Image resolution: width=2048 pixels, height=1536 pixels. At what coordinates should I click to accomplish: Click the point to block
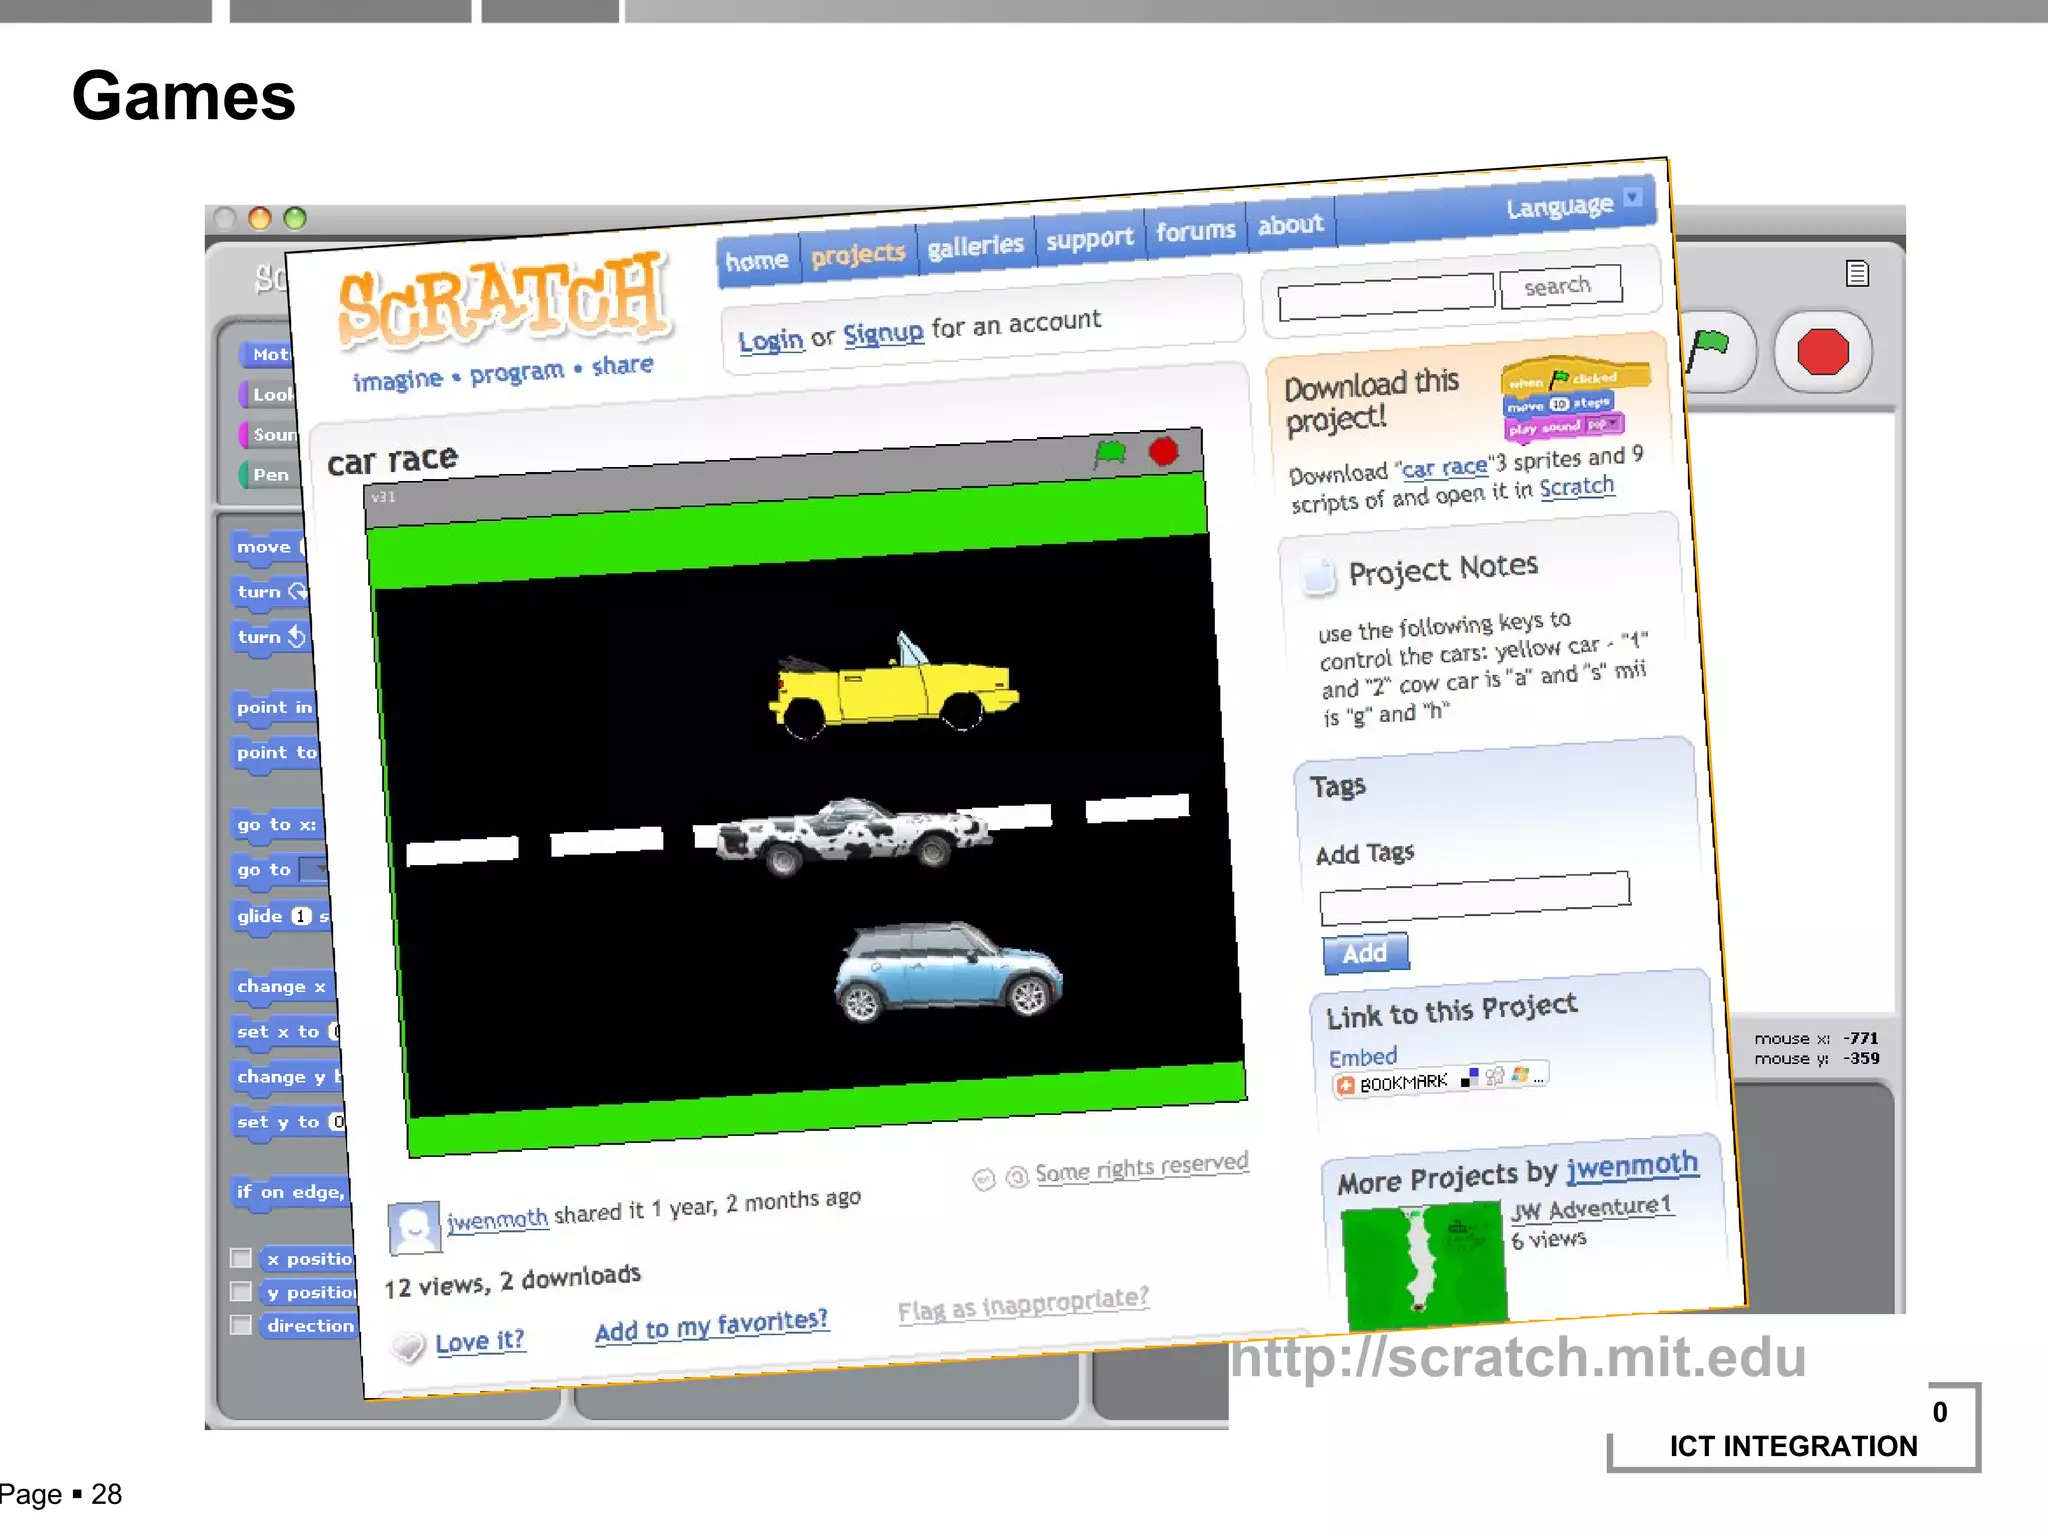pos(275,752)
